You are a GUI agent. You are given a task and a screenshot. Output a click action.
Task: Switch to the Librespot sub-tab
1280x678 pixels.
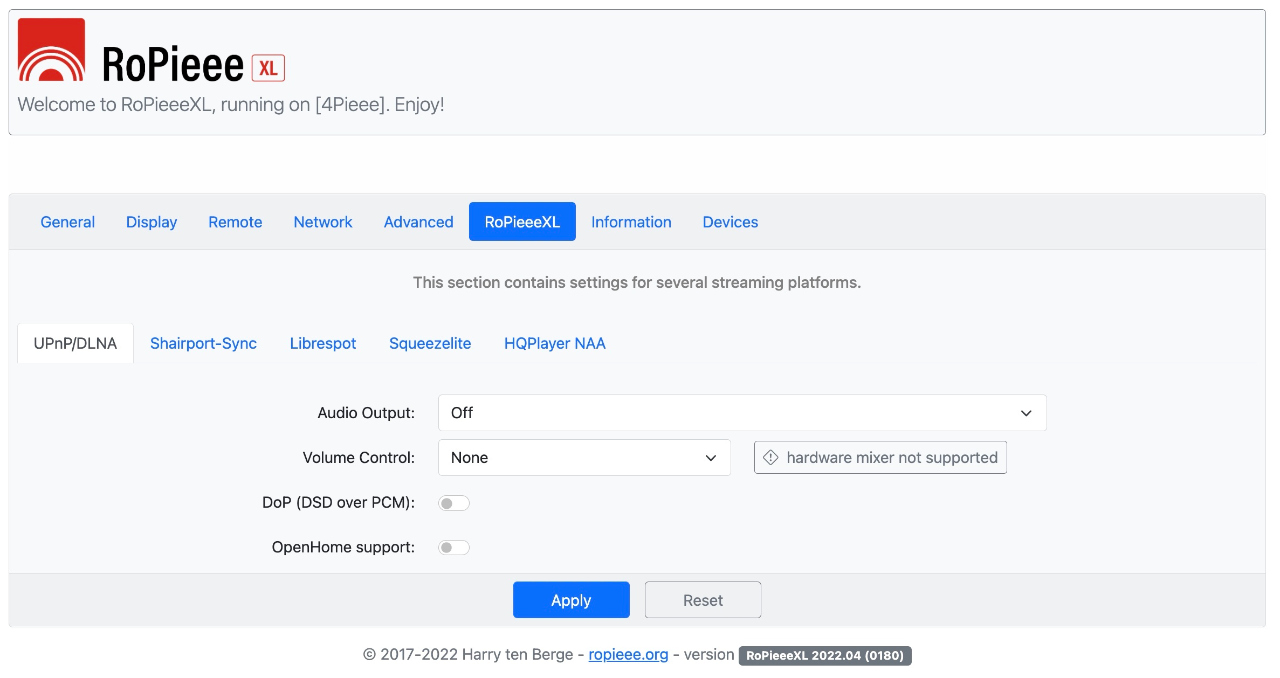pos(323,343)
